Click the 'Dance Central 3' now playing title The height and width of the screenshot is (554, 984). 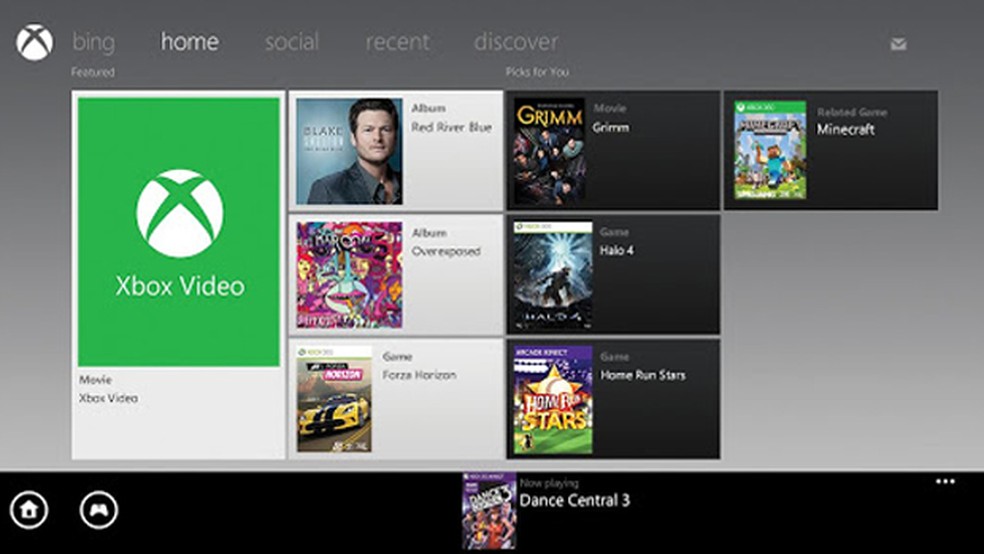(574, 501)
